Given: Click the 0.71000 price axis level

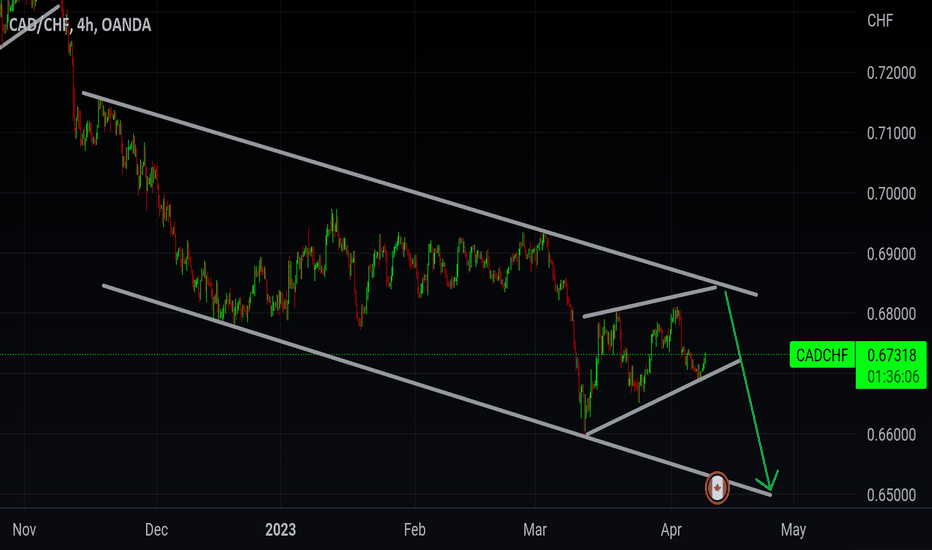Looking at the screenshot, I should [x=891, y=133].
